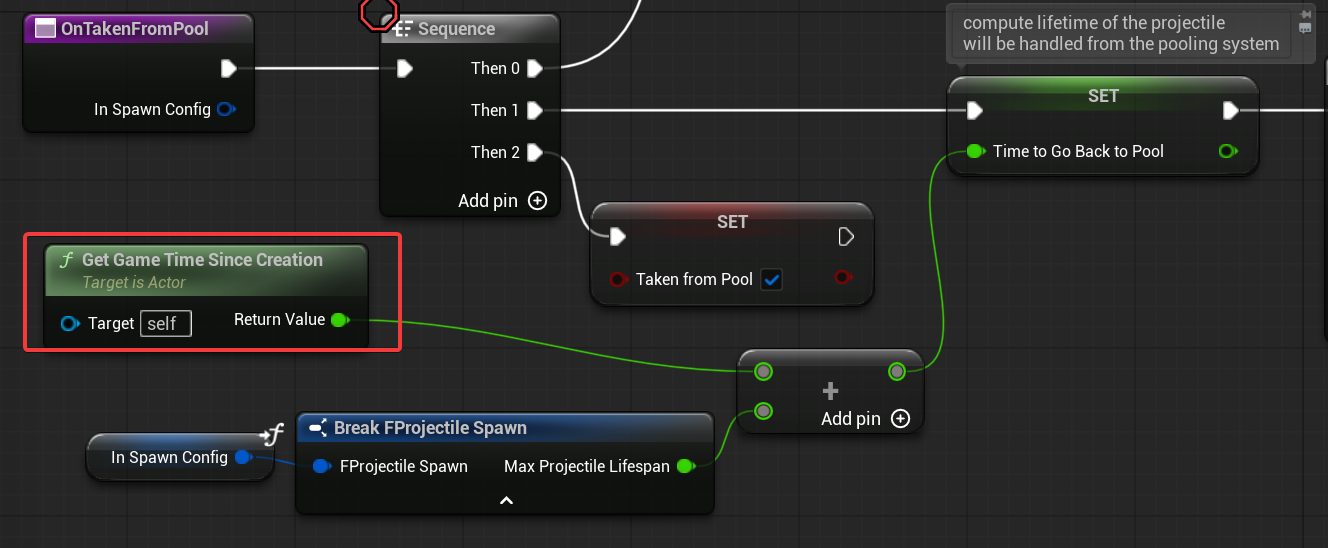This screenshot has height=548, width=1328.
Task: Select the Get Game Time Since Creation node title
Action: [202, 260]
